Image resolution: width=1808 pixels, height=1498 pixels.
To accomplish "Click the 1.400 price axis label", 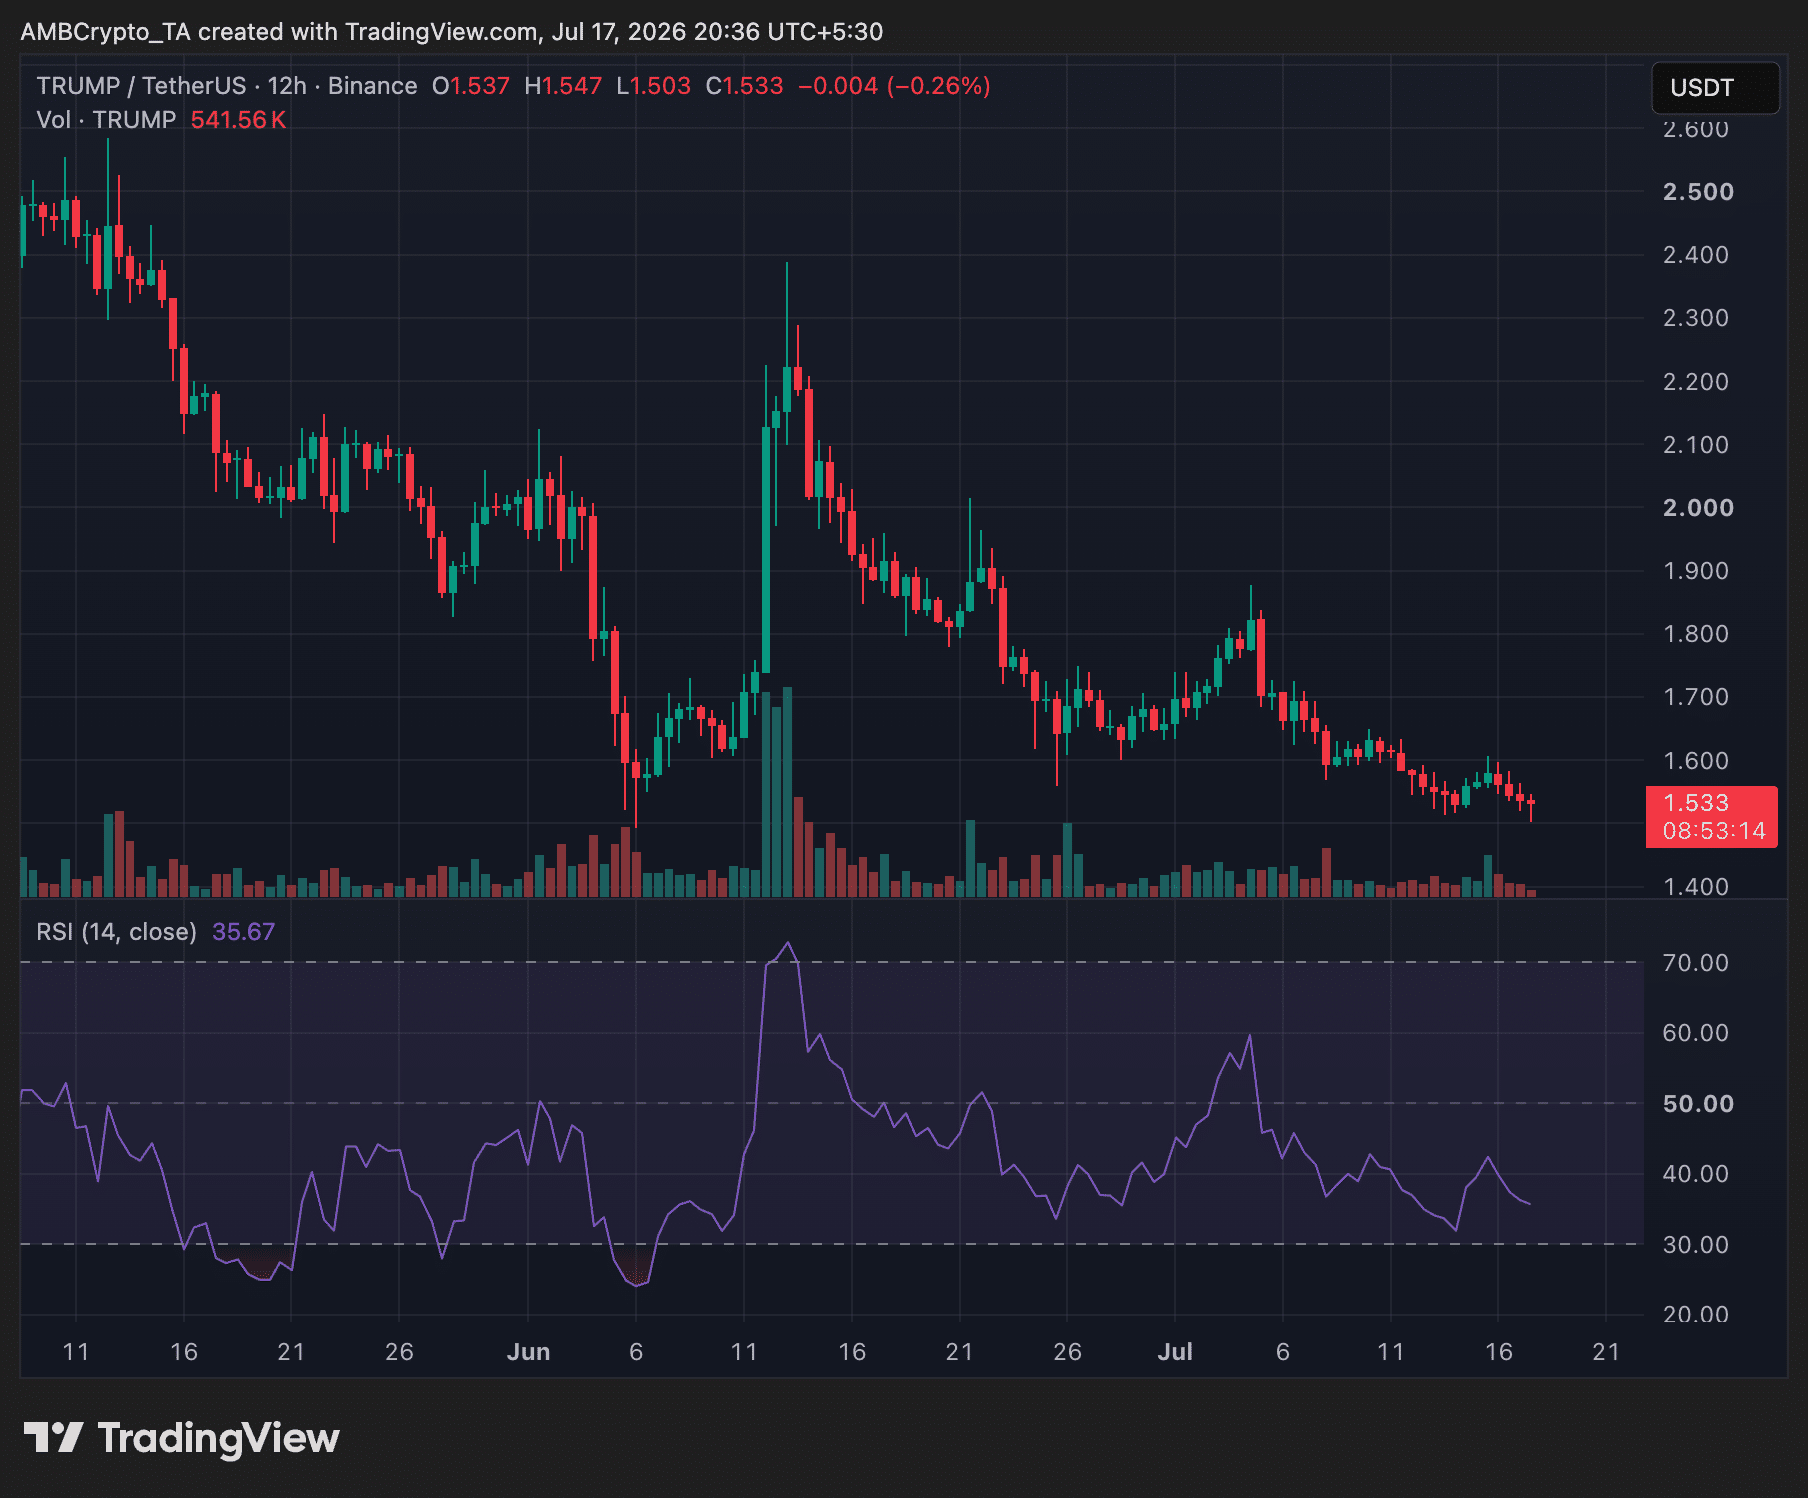I will point(1696,886).
